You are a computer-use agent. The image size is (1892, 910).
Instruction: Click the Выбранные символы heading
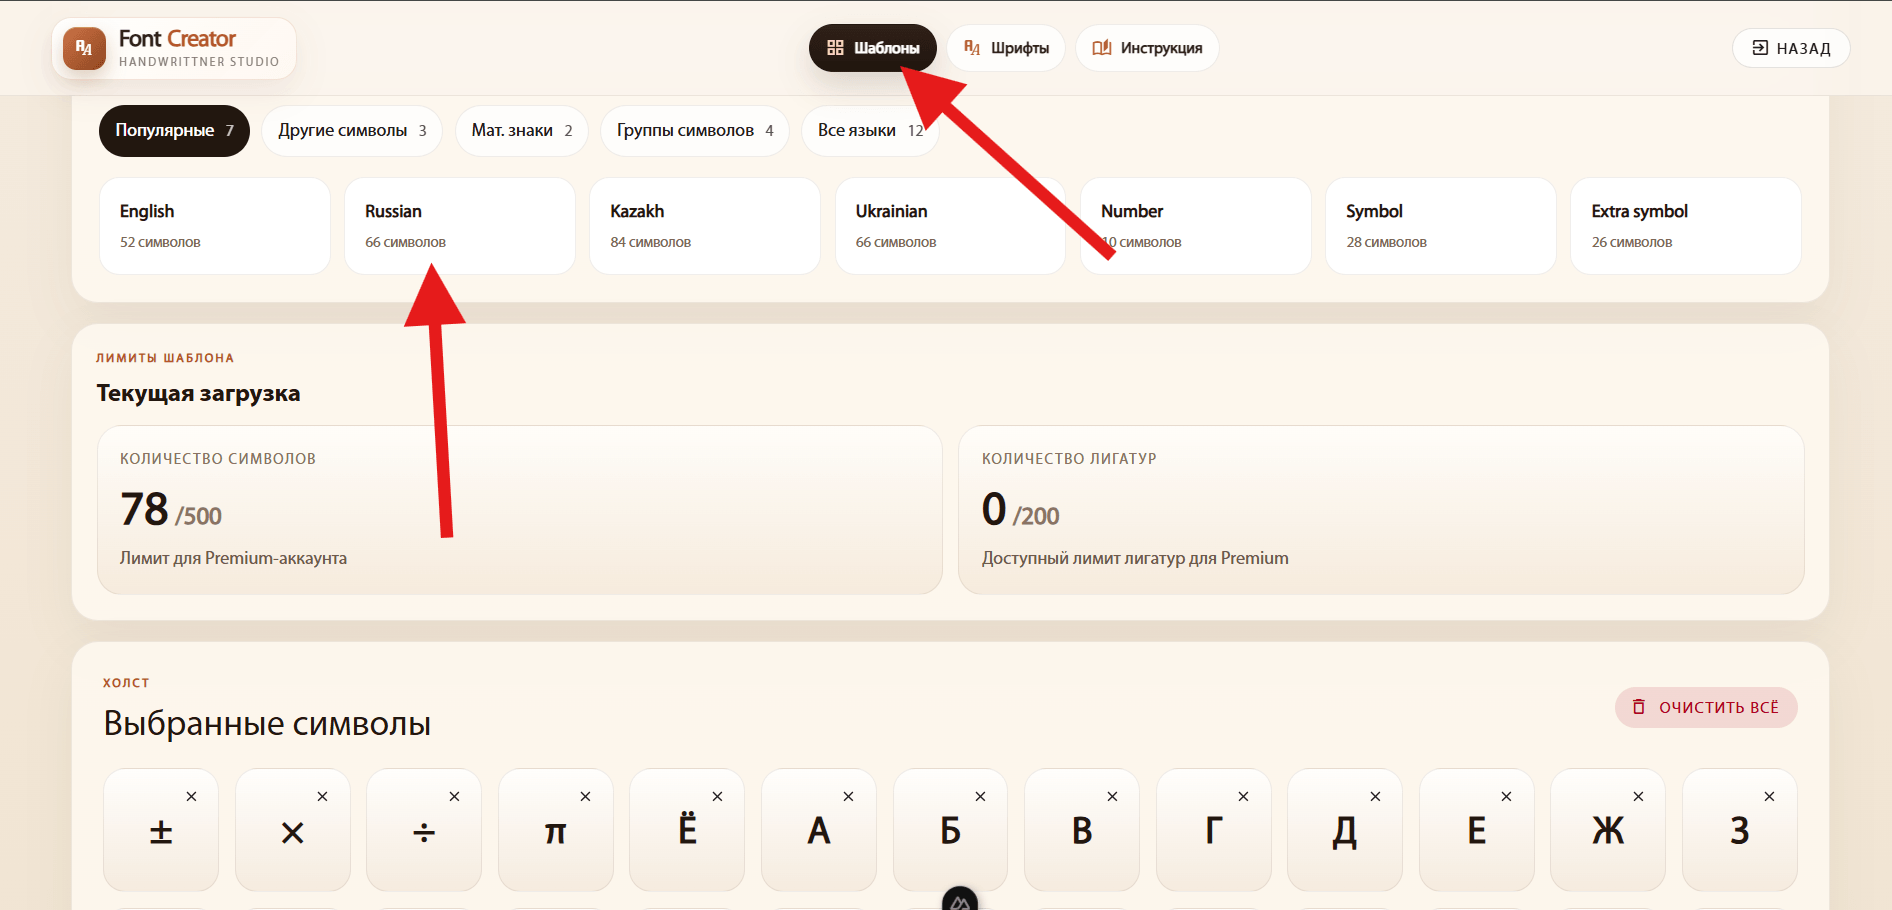pos(267,723)
